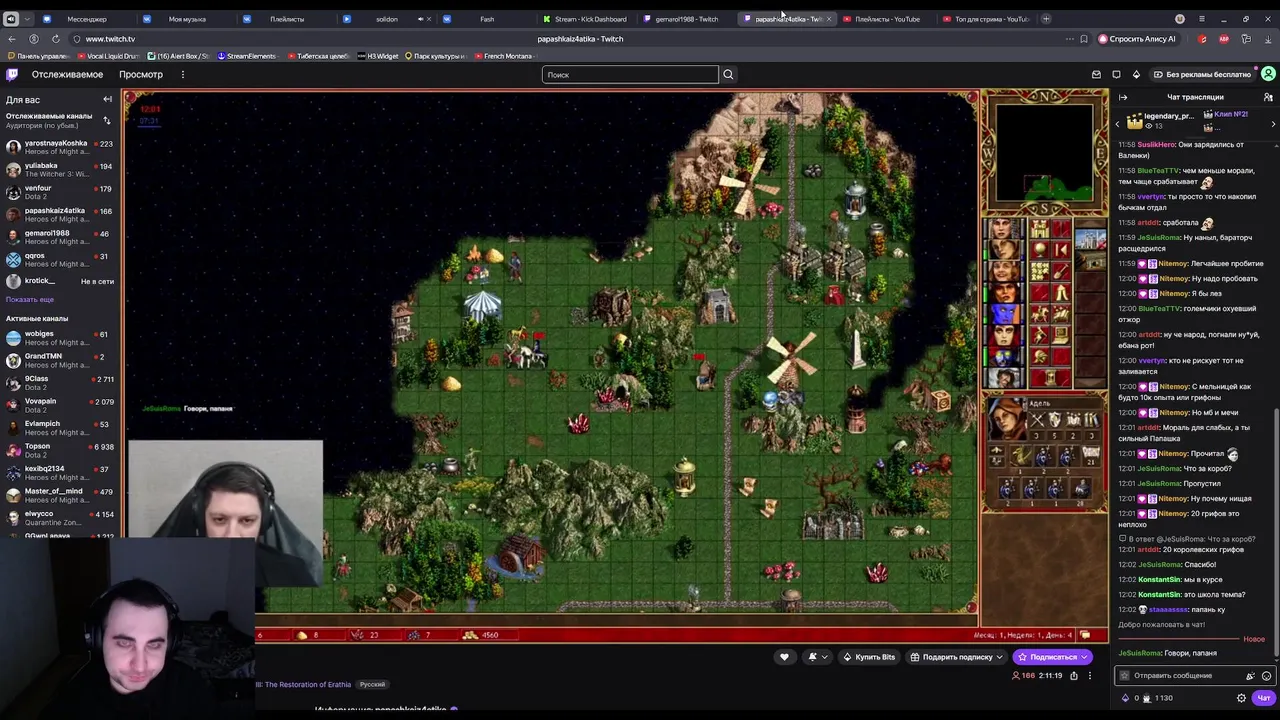
Task: Open Twitch home via logo icon
Action: pyautogui.click(x=12, y=74)
